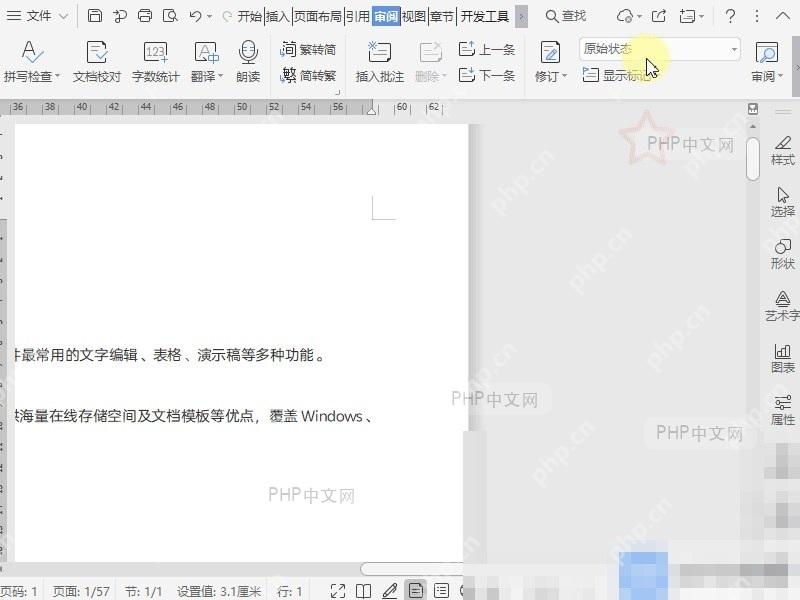Switch to the 开始 tab
The height and width of the screenshot is (600, 800).
[x=249, y=16]
